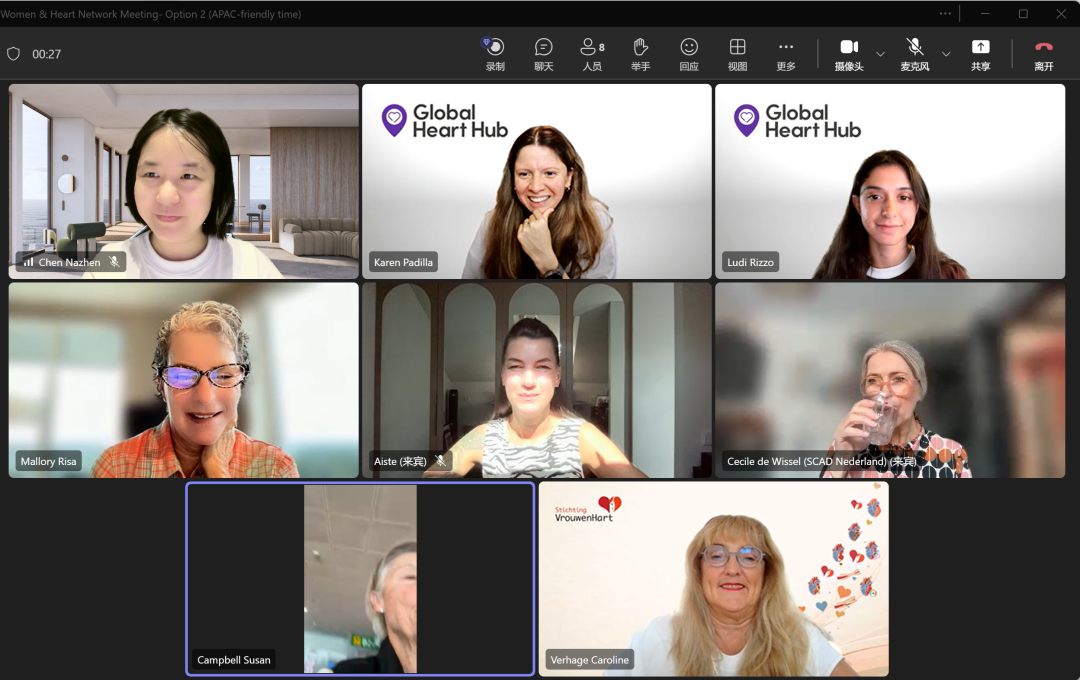1080x680 pixels.
Task: Minimize the Teams meeting window
Action: coord(985,13)
